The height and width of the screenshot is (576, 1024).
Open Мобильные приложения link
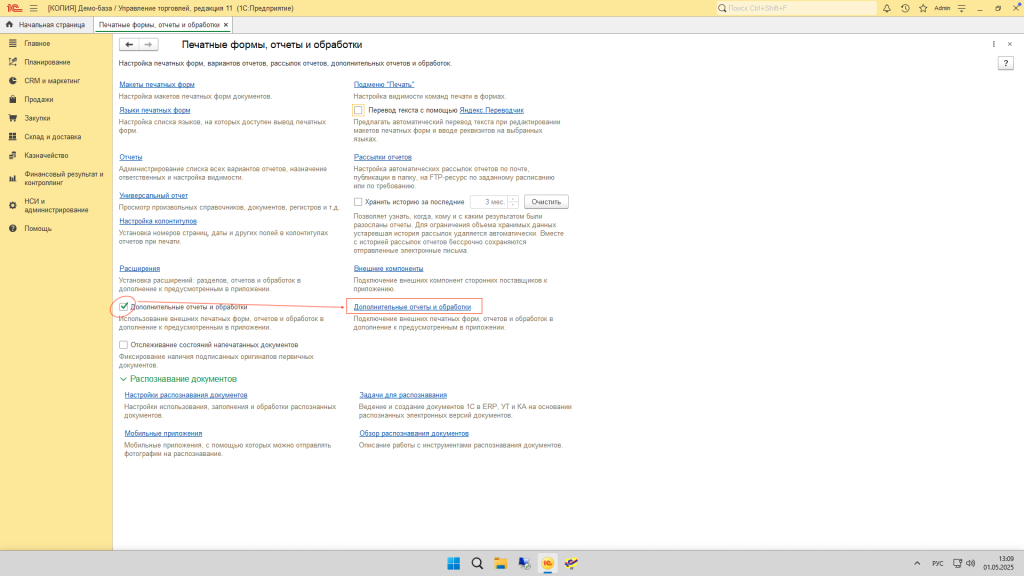[163, 434]
